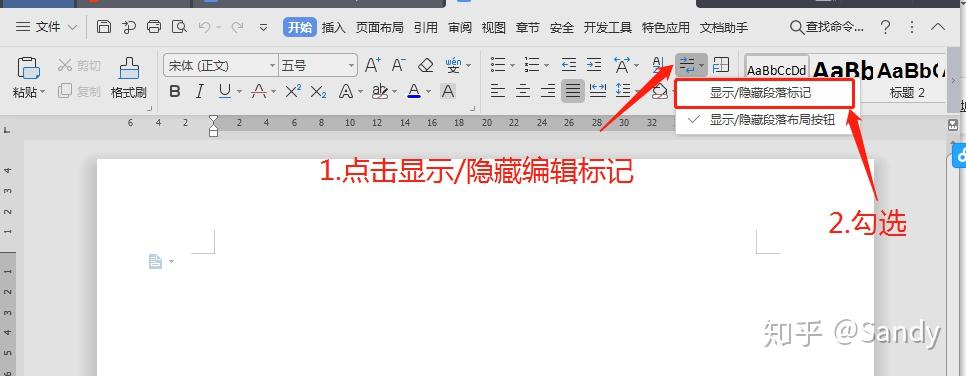Toggle italic formatting
Screen dimensions: 966x376
coord(199,92)
